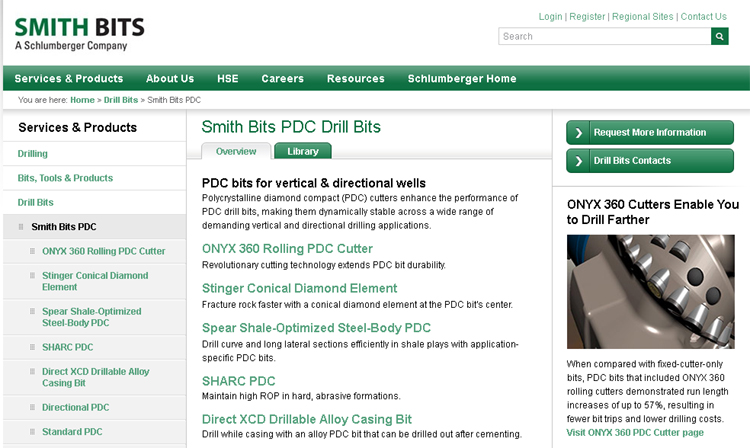The height and width of the screenshot is (448, 750).
Task: Open the Regional Sites link
Action: pos(642,17)
